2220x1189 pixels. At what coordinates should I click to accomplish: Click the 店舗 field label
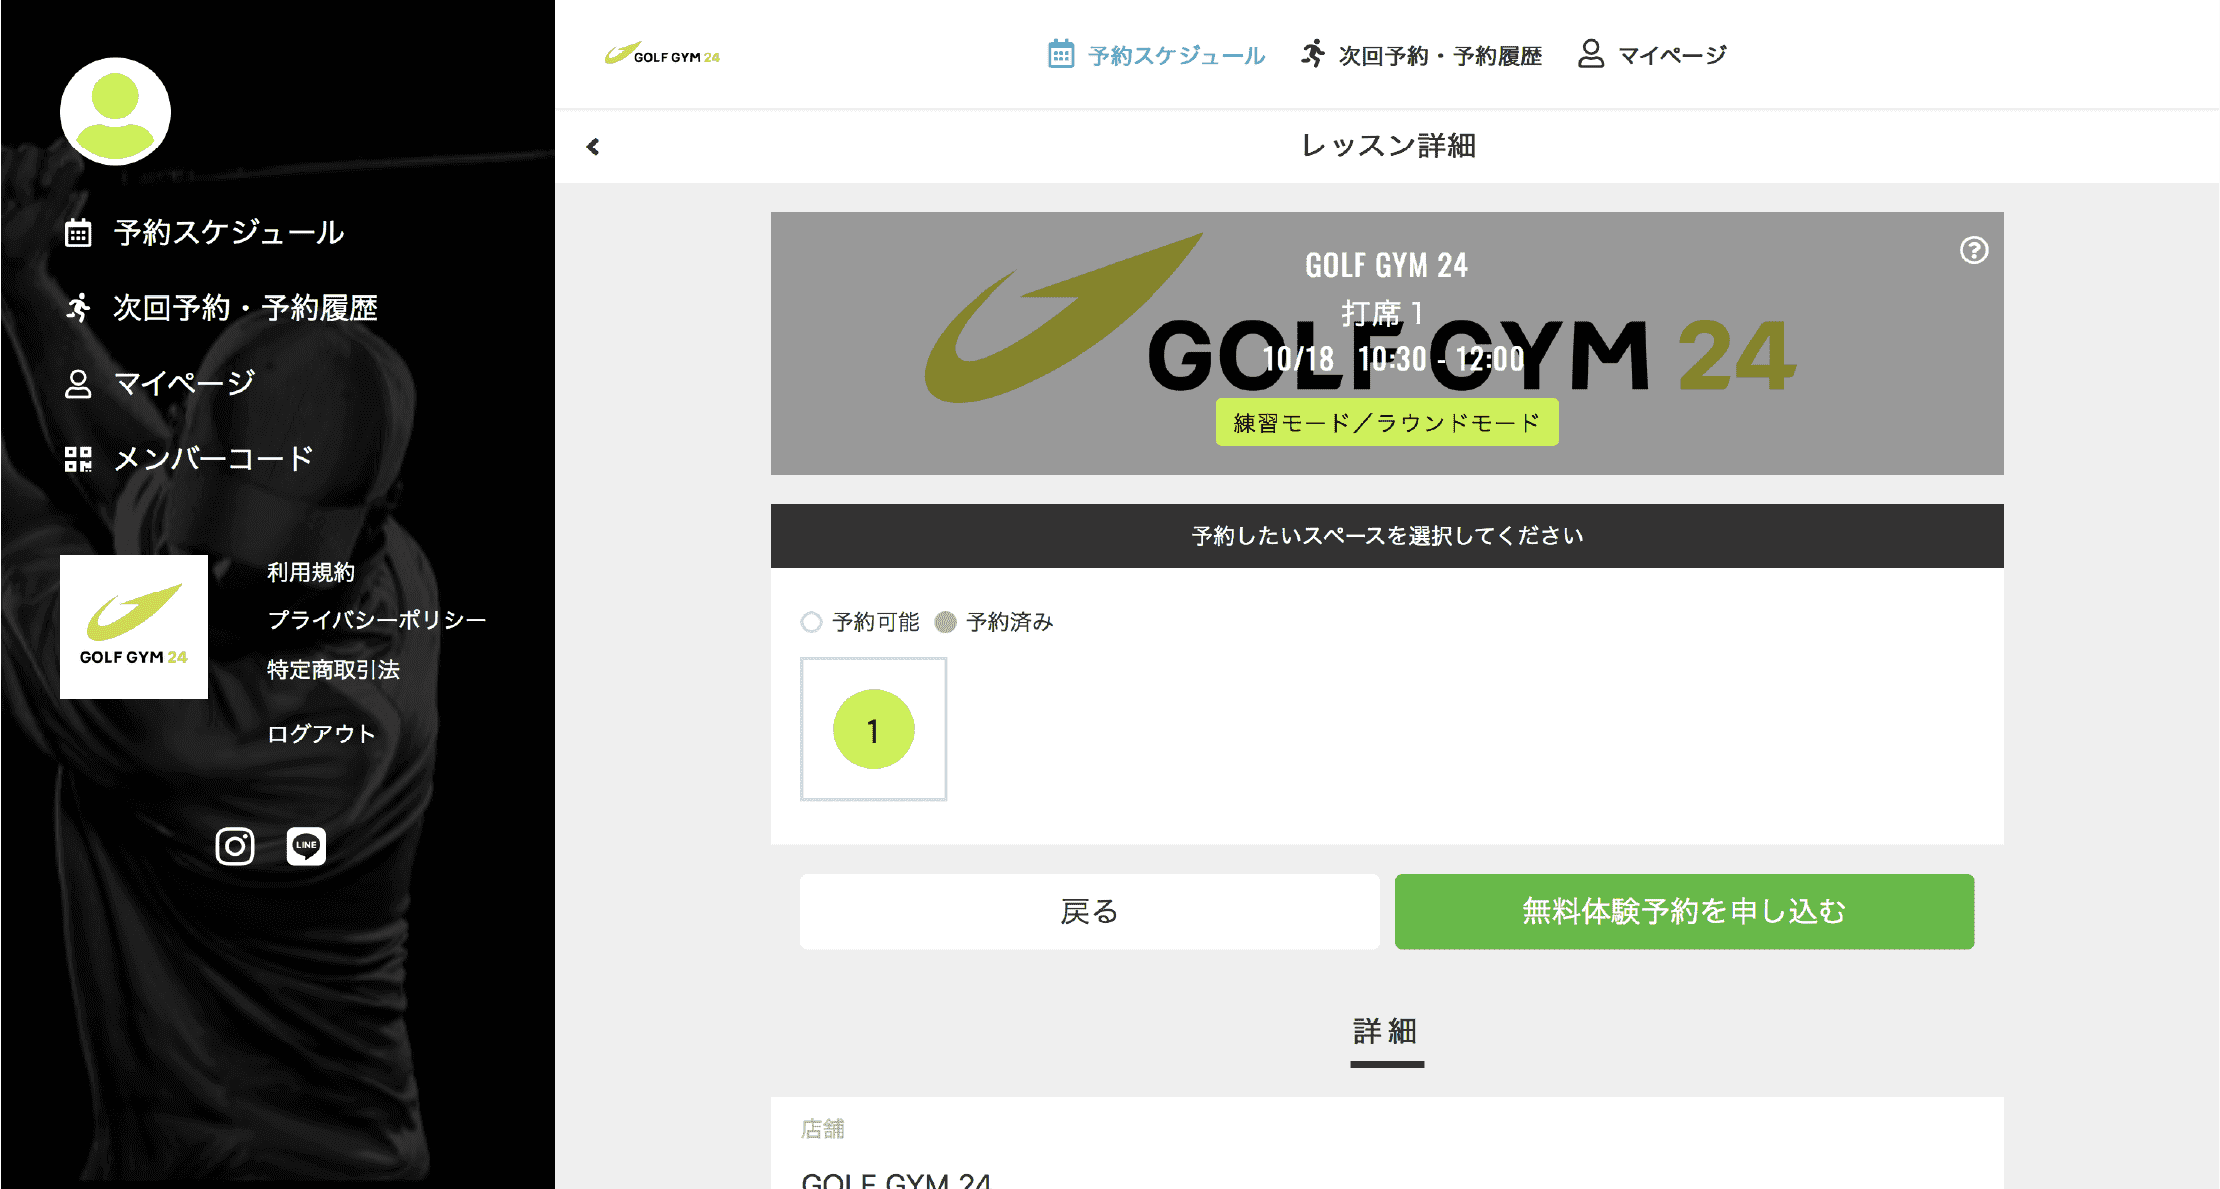[x=823, y=1129]
